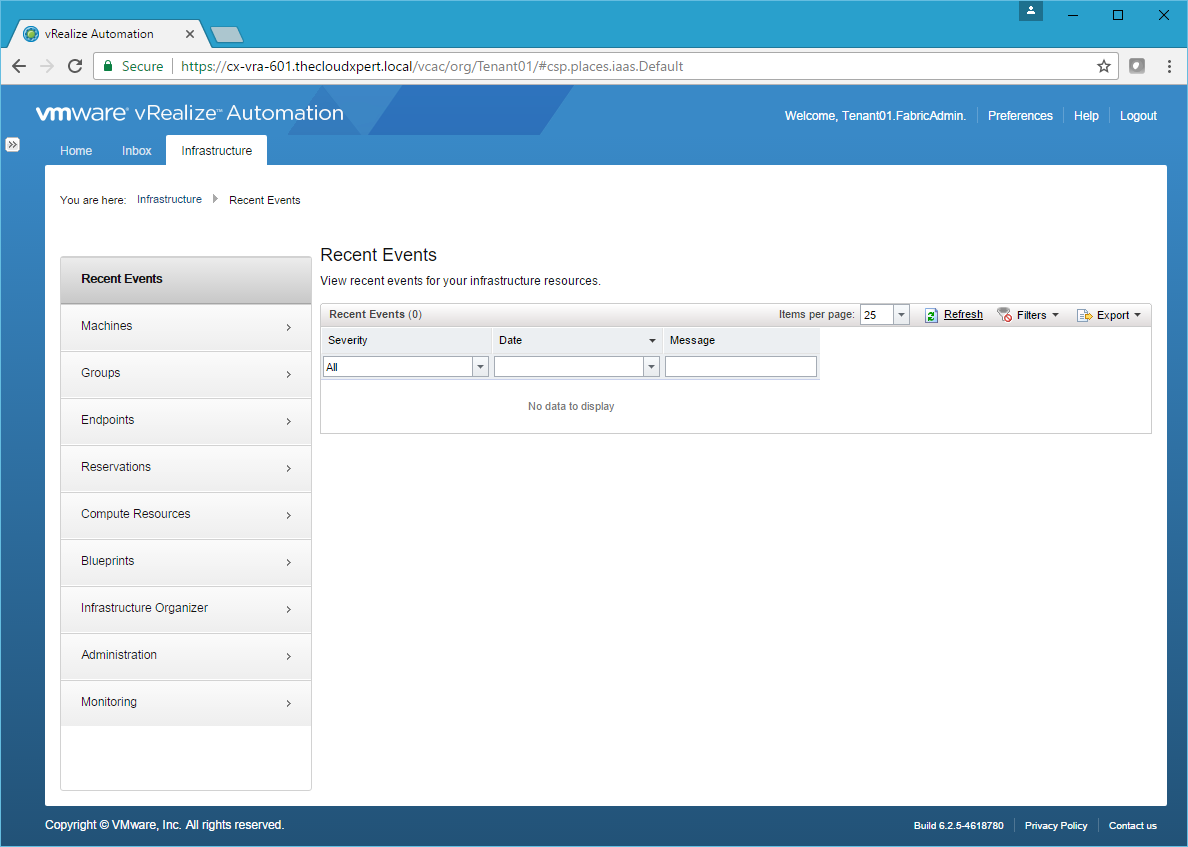Open the Blueprints menu item
The width and height of the screenshot is (1188, 847).
coord(185,561)
